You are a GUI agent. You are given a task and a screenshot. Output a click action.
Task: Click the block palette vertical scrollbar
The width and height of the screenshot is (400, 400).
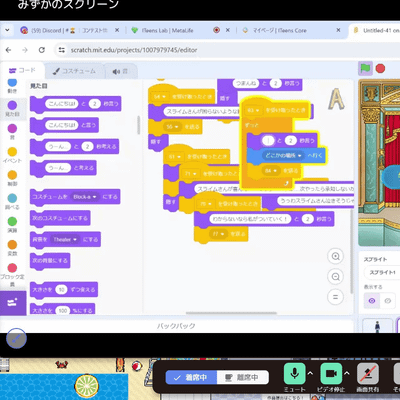pyautogui.click(x=139, y=125)
